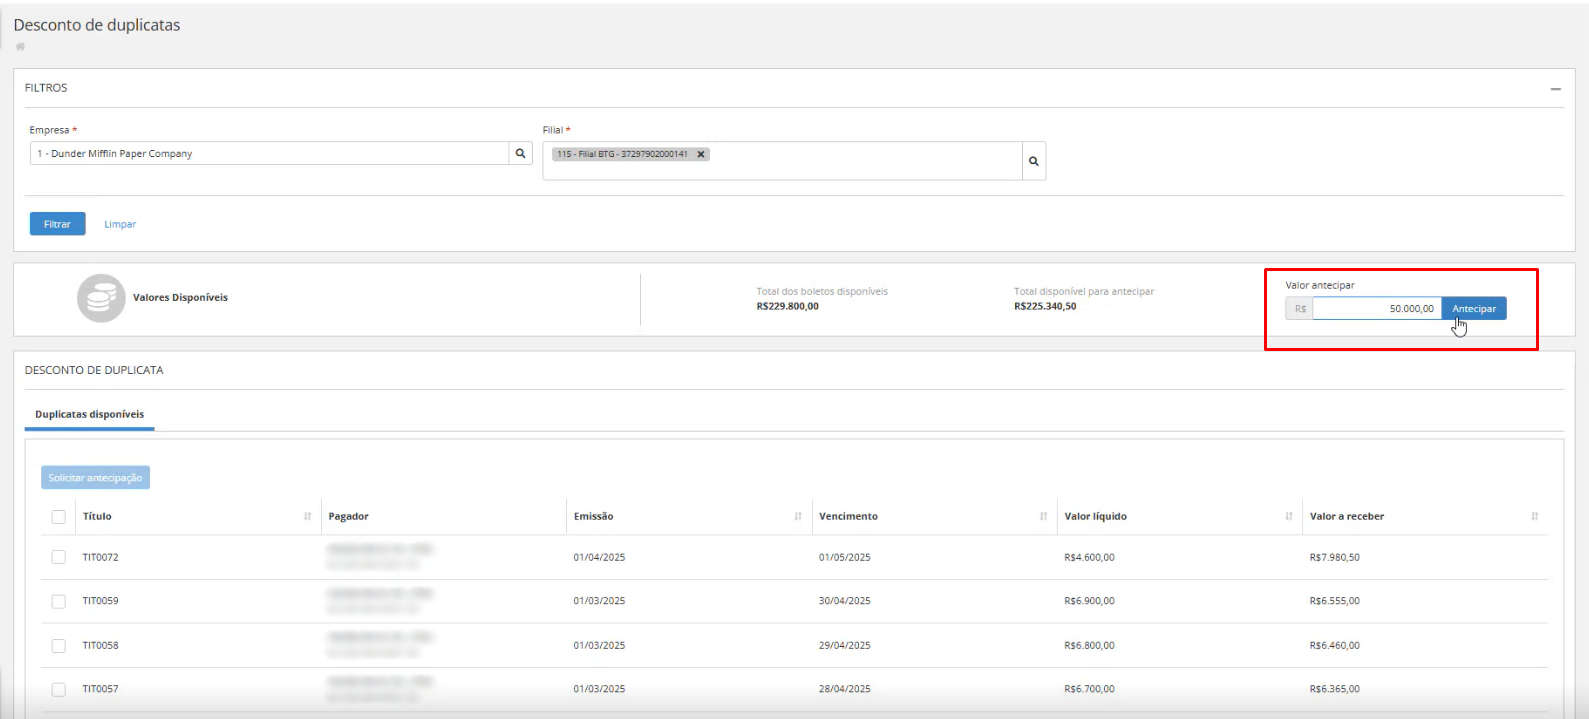1589x719 pixels.
Task: Click the R$6.460,00 receivable value cell
Action: (x=1334, y=645)
